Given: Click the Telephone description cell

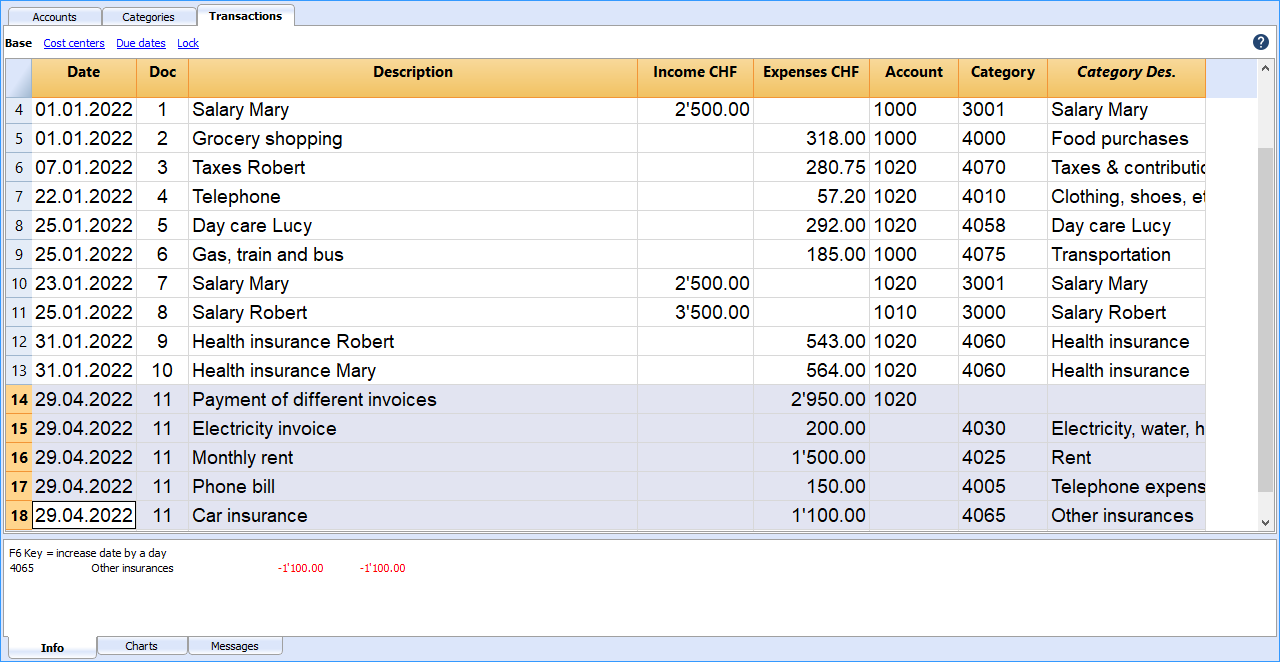Looking at the screenshot, I should 413,197.
